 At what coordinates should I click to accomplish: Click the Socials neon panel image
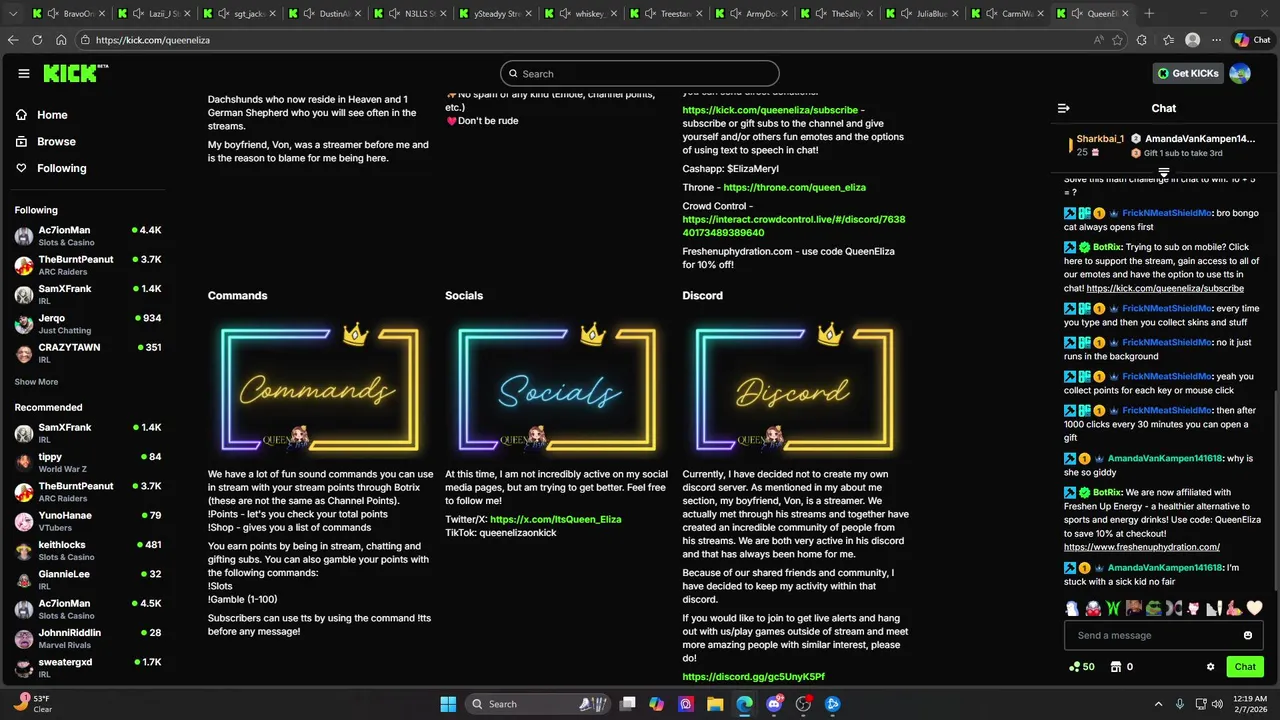point(557,388)
